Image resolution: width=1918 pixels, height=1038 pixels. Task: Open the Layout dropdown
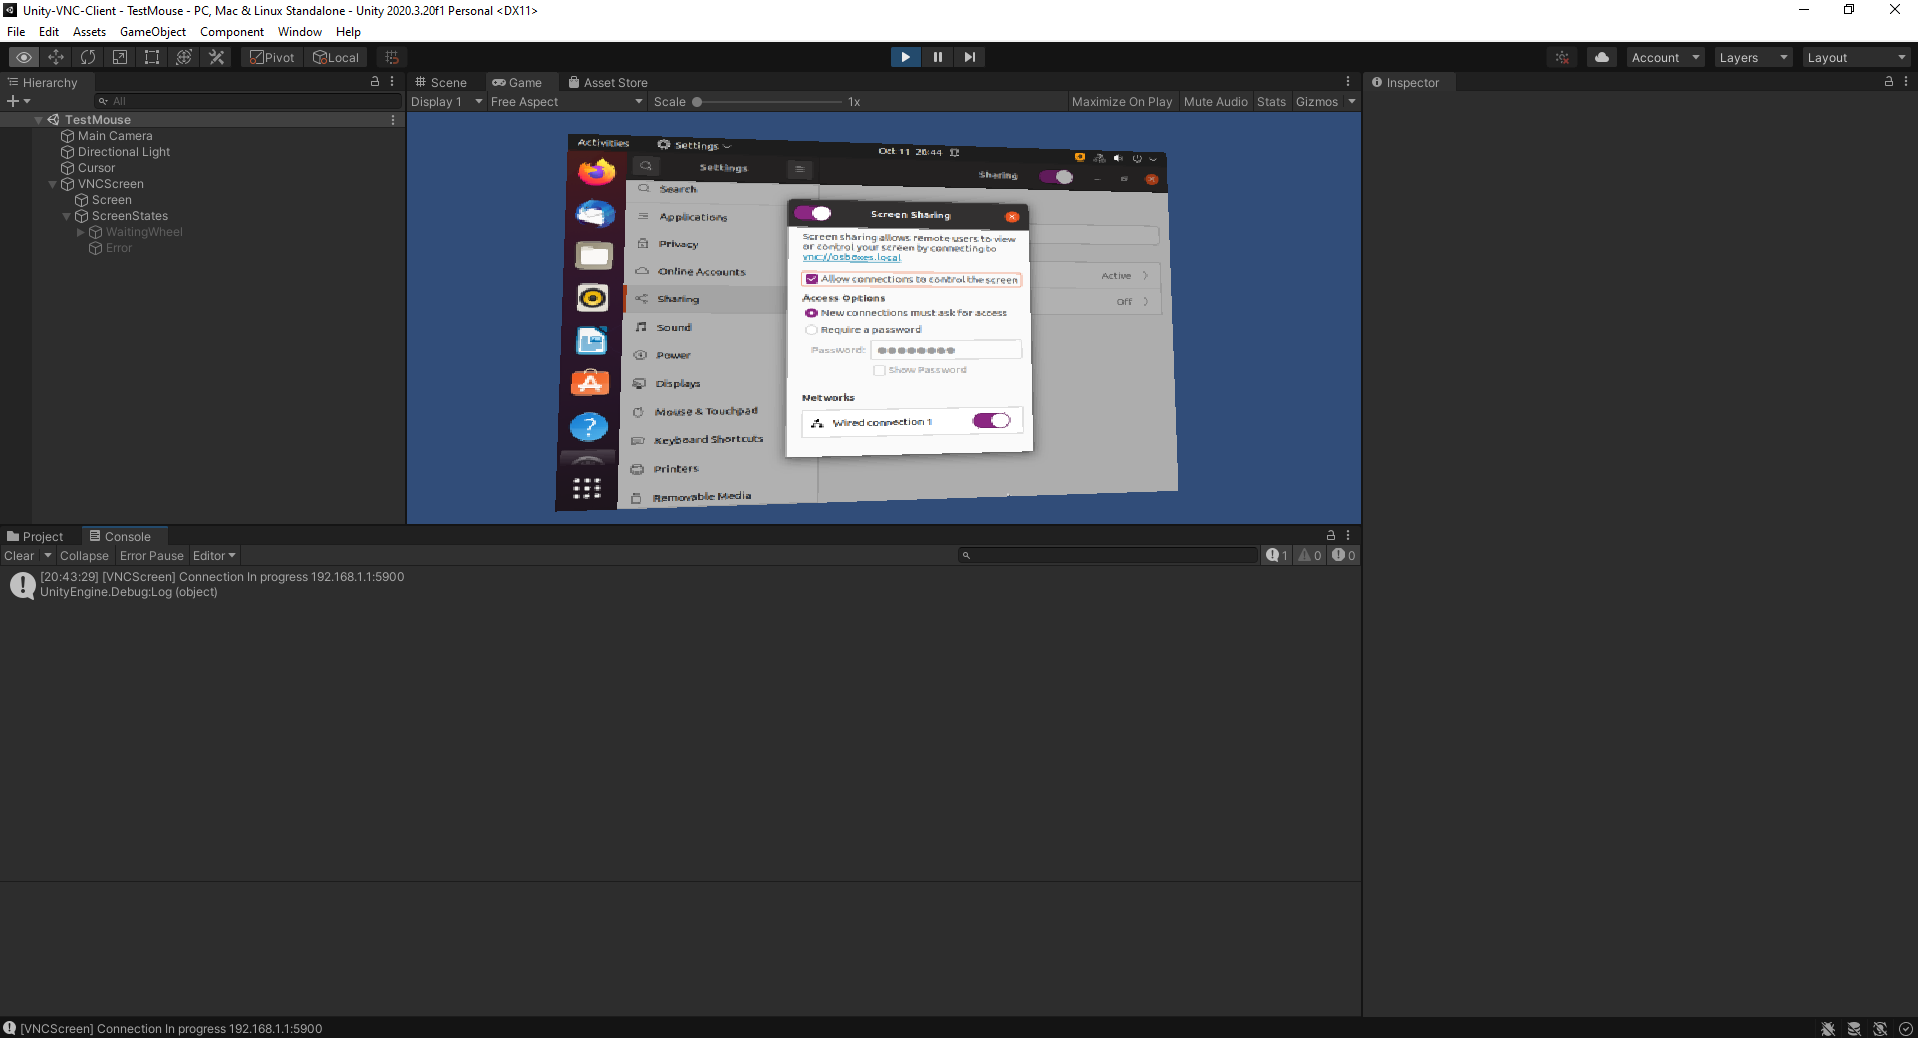(x=1856, y=57)
